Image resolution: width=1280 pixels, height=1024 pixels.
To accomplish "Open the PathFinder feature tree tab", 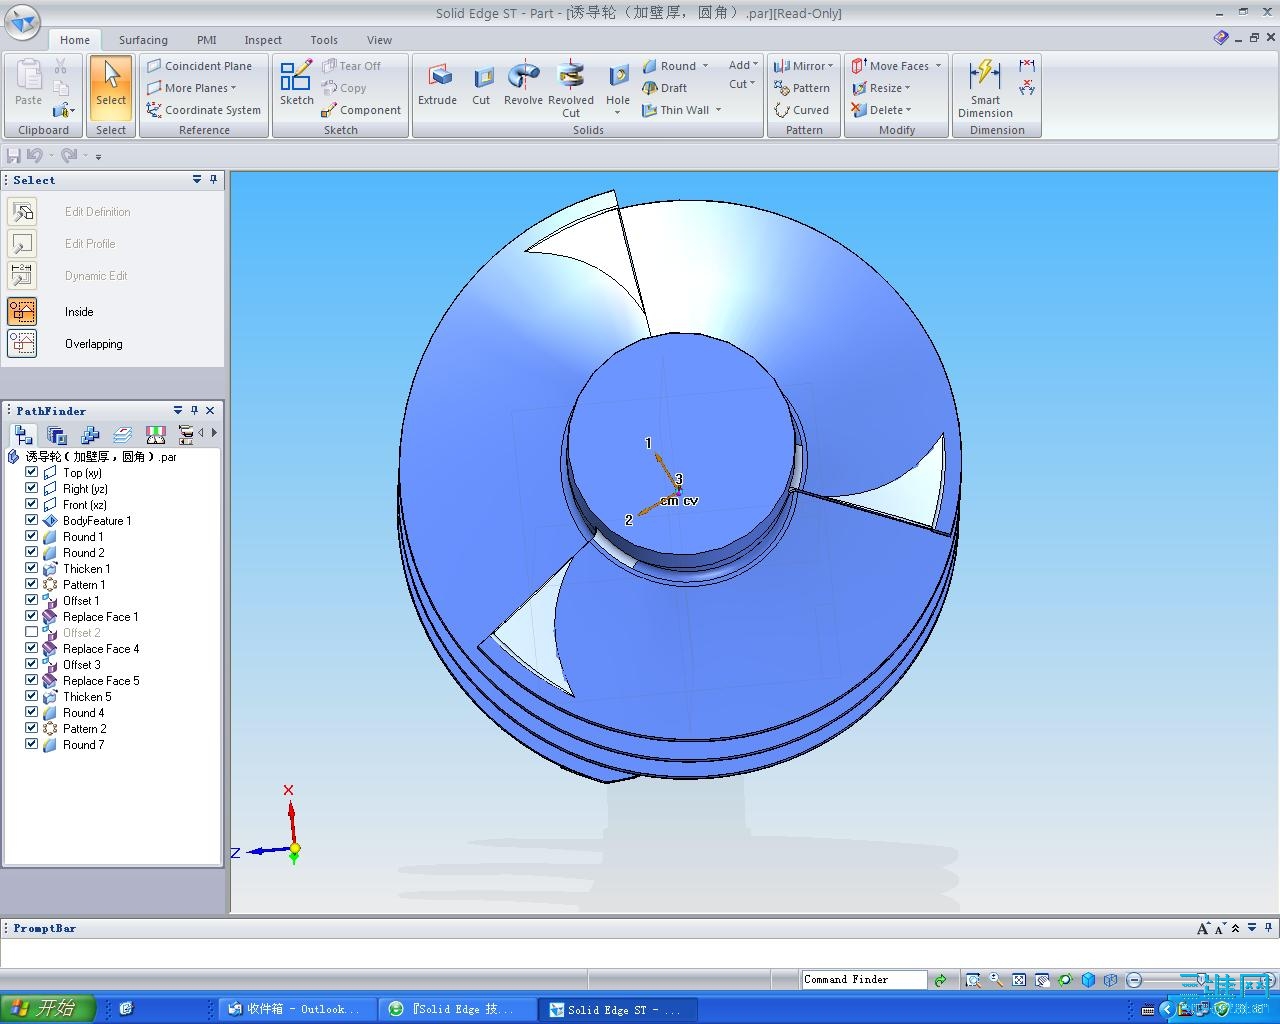I will (x=23, y=435).
